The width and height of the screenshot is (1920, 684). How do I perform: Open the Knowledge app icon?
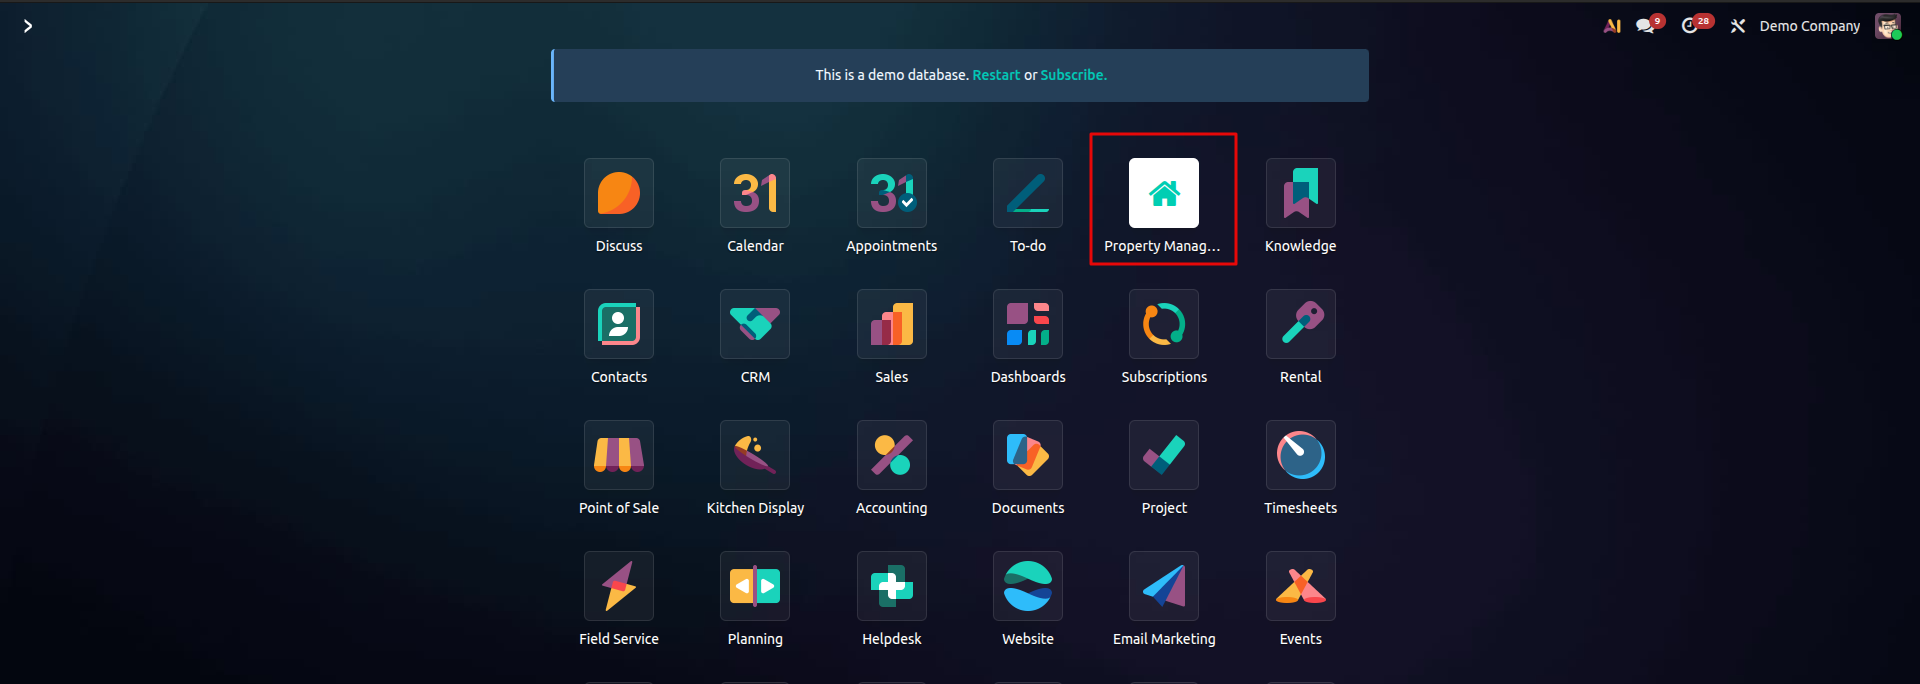tap(1300, 194)
